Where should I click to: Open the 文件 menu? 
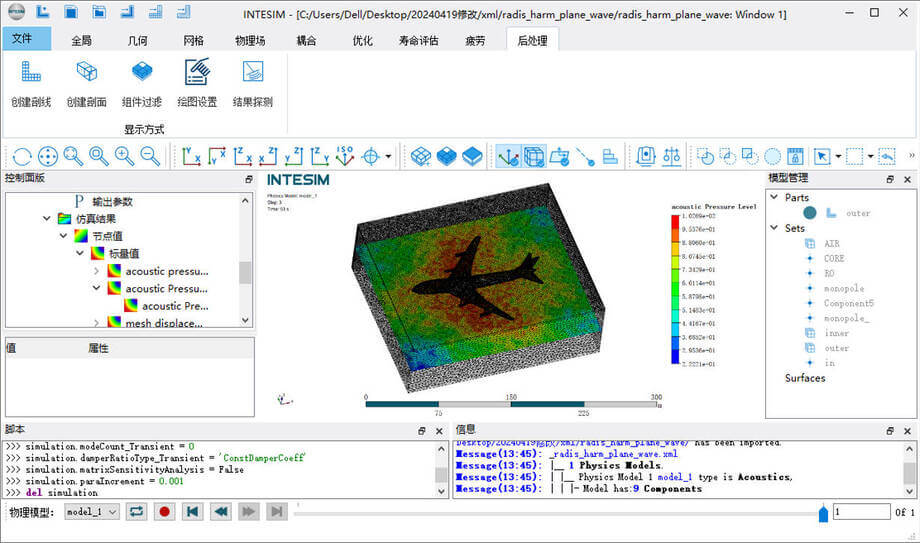[23, 40]
